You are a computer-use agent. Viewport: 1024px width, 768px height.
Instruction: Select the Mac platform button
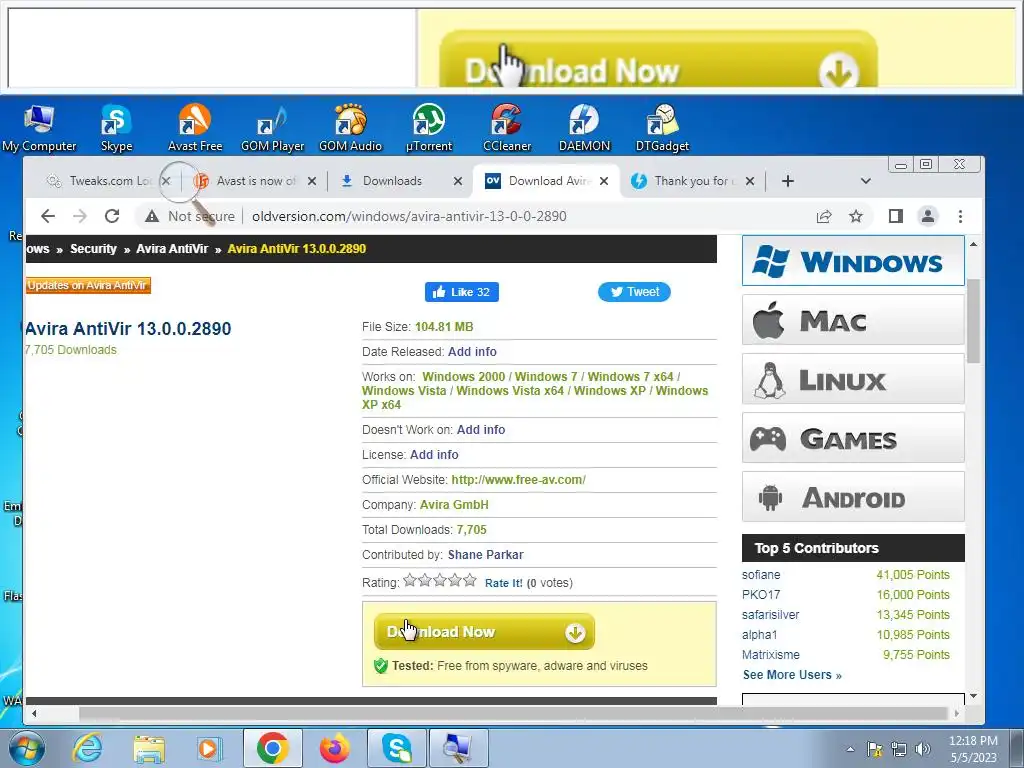[x=853, y=320]
